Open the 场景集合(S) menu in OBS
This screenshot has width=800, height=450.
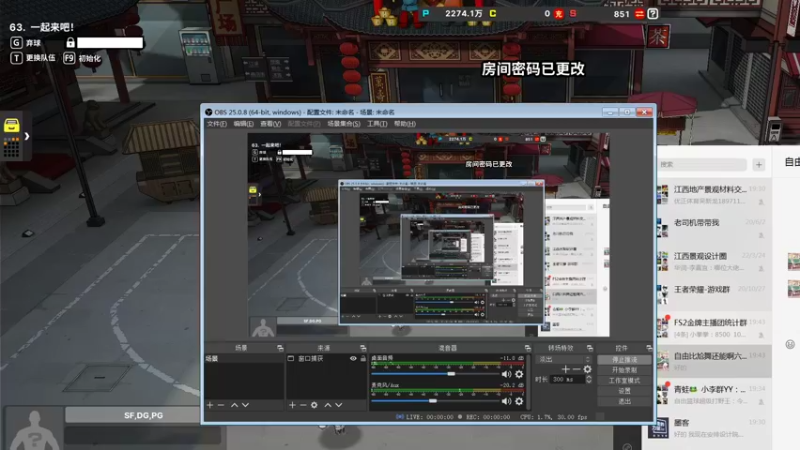(343, 124)
